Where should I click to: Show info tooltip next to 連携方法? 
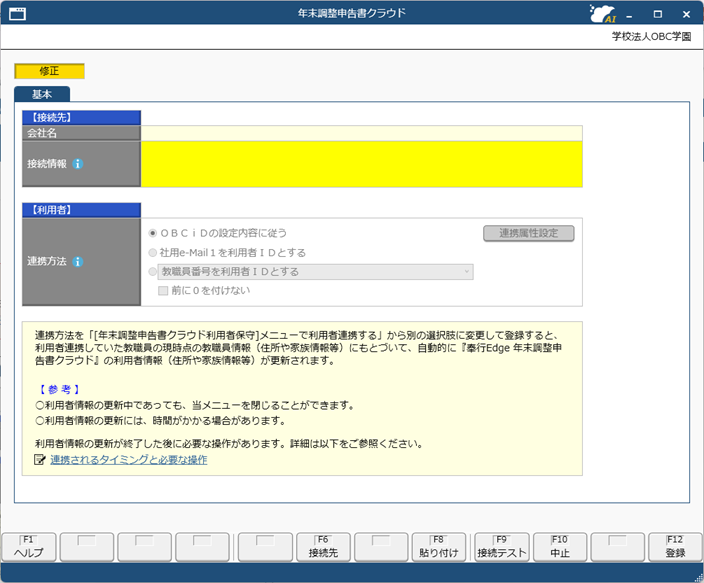pos(78,261)
